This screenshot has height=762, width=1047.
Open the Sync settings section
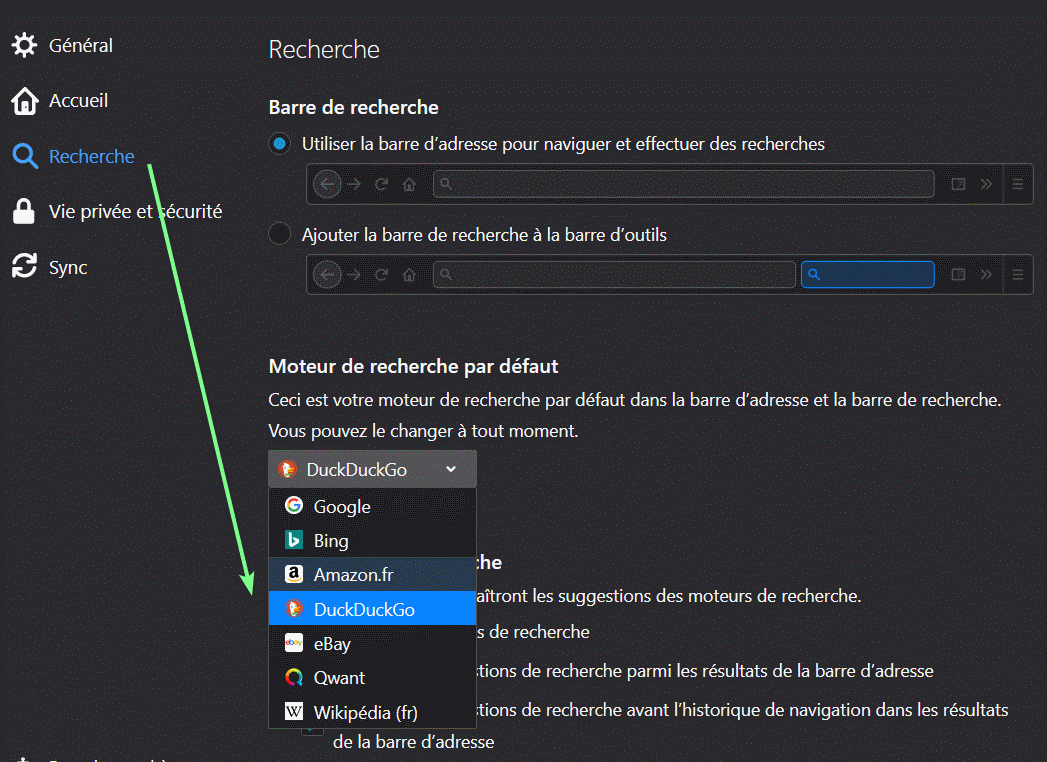[67, 267]
